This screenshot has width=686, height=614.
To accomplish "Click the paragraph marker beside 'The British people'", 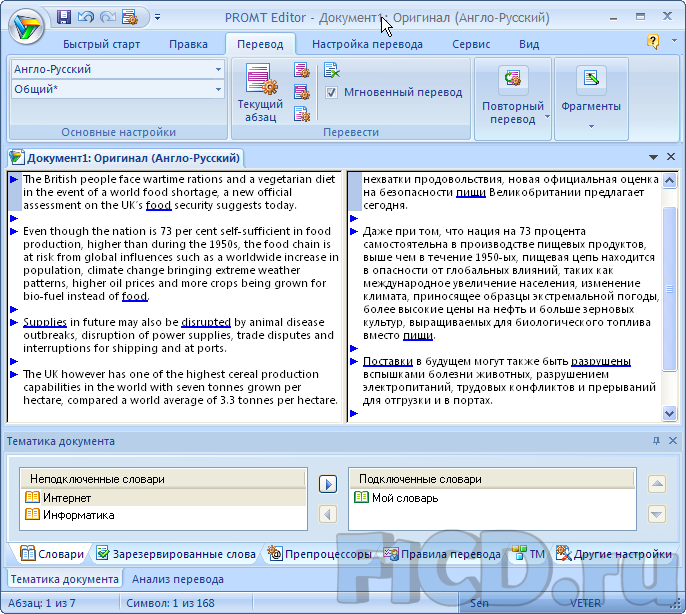I will click(14, 179).
